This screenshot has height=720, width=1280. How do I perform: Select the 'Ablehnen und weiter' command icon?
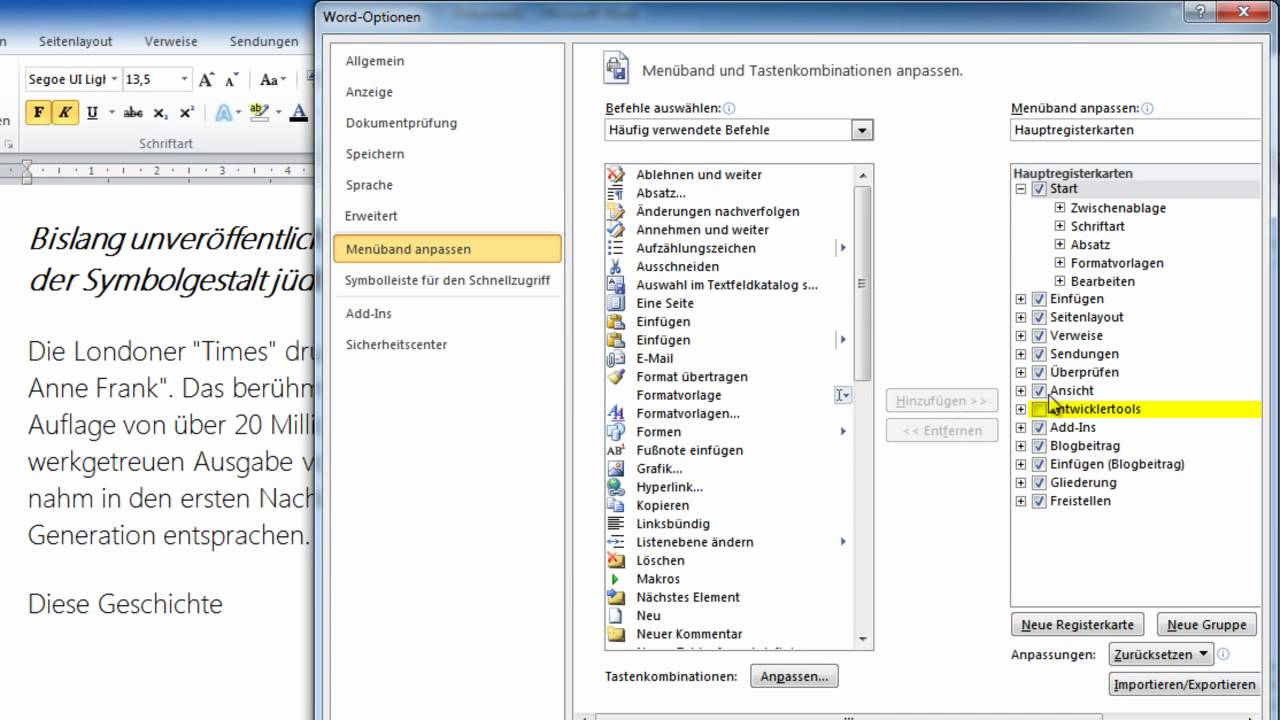point(616,174)
